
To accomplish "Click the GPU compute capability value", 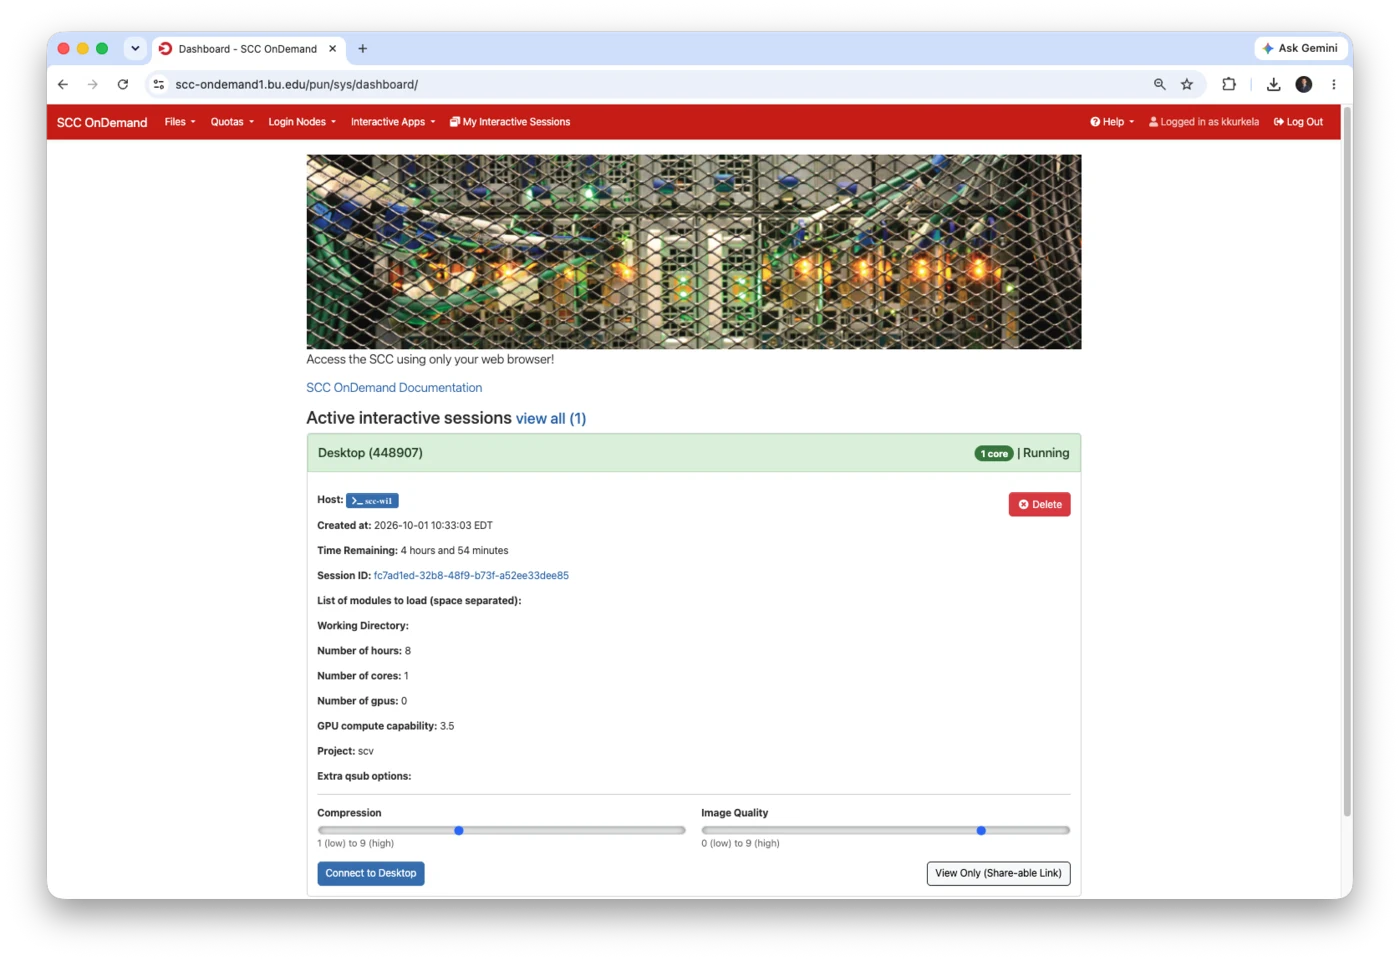I will [x=447, y=727].
